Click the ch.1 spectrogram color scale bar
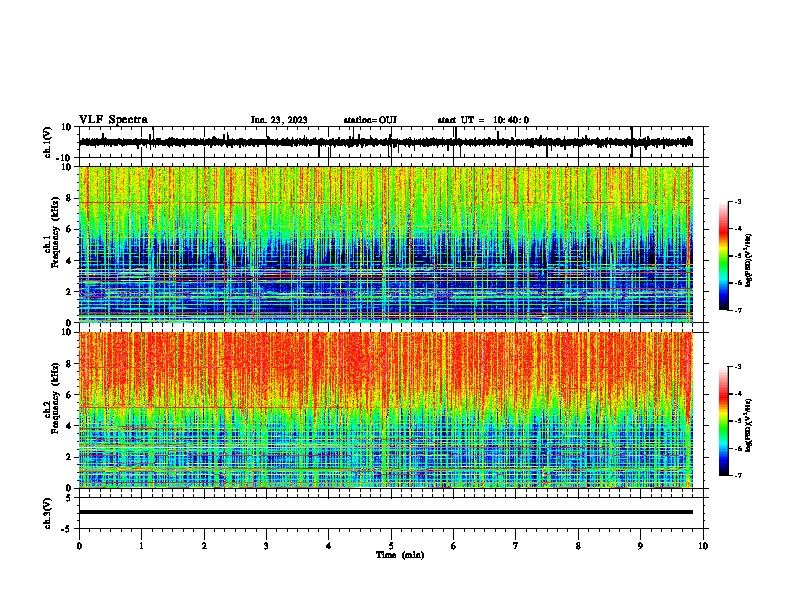Screen dimensions: 792x612 click(724, 256)
